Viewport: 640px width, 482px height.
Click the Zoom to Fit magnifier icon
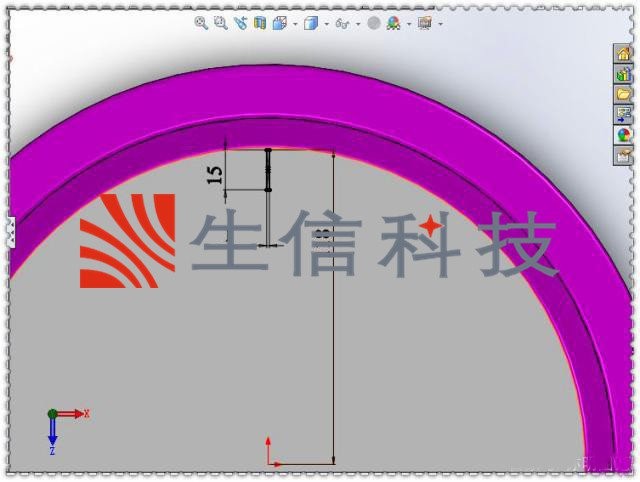(201, 23)
